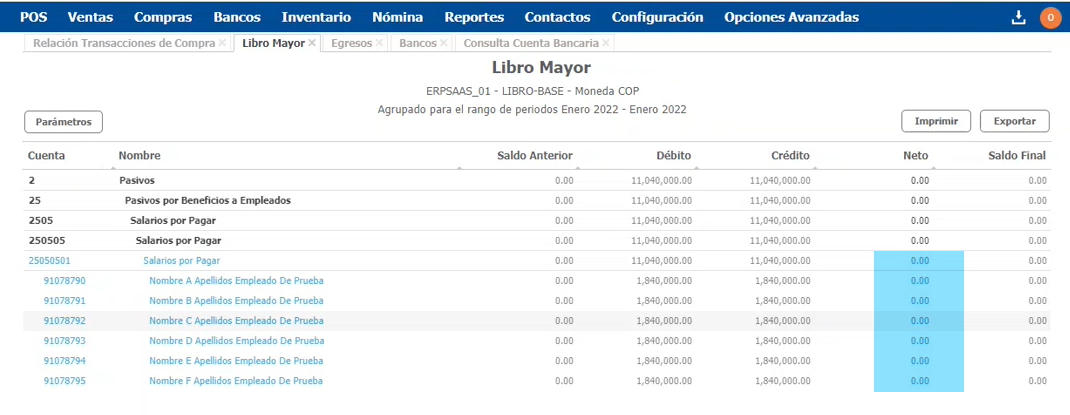The width and height of the screenshot is (1070, 415).
Task: Close the Consulta Cuenta Bancaria tab
Action: [x=606, y=43]
